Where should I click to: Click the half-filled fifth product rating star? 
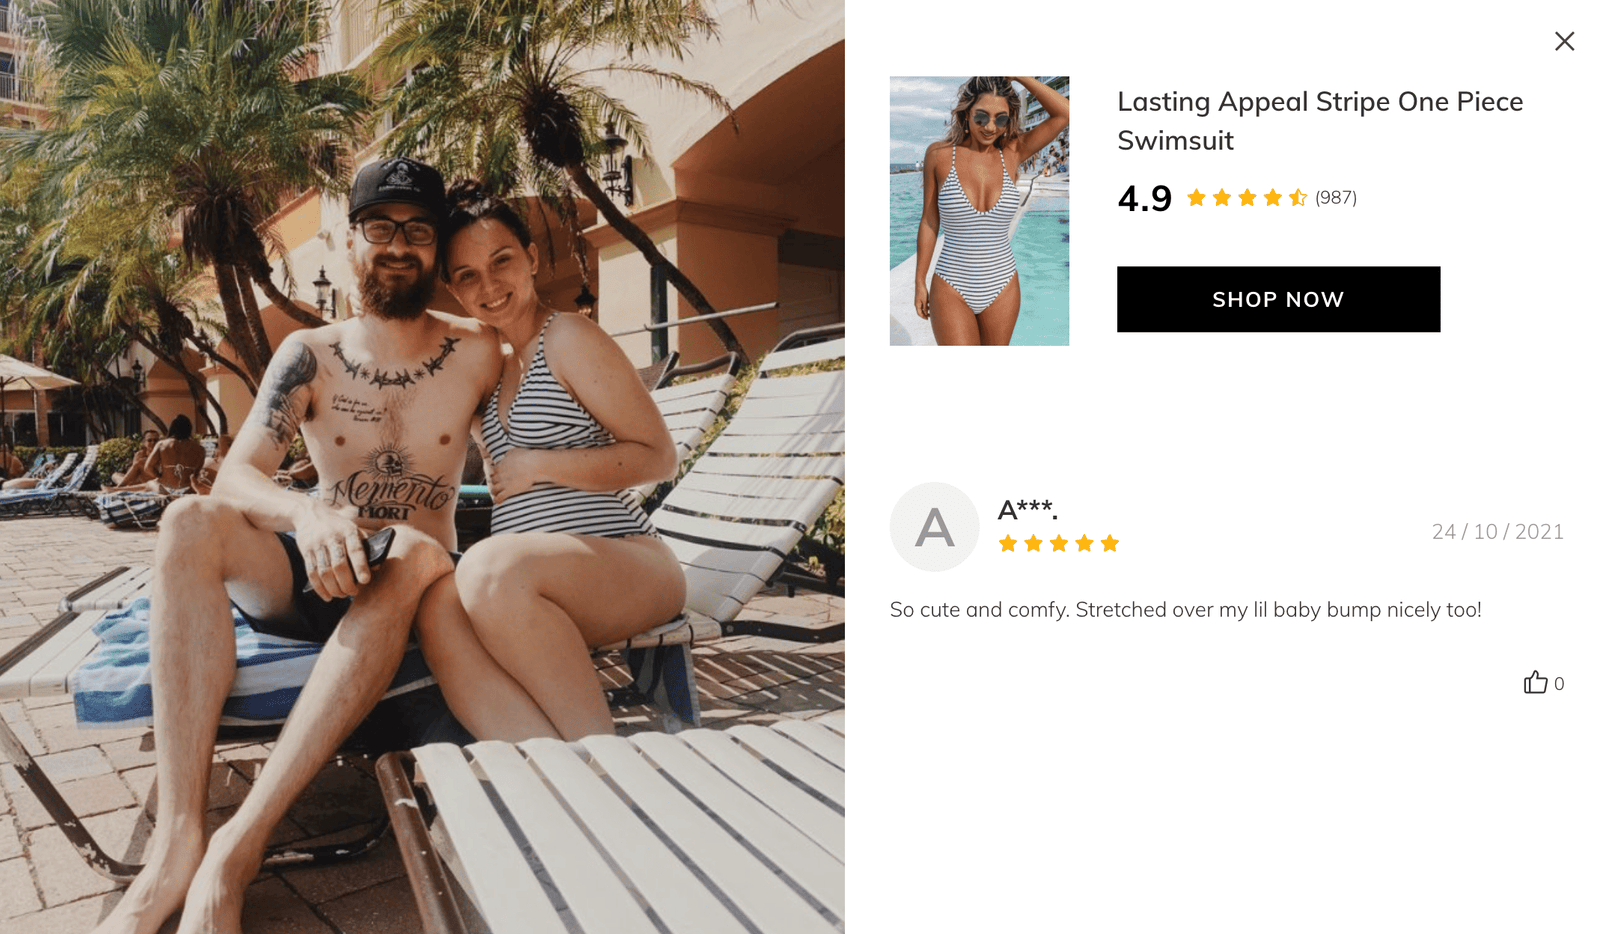point(1298,198)
